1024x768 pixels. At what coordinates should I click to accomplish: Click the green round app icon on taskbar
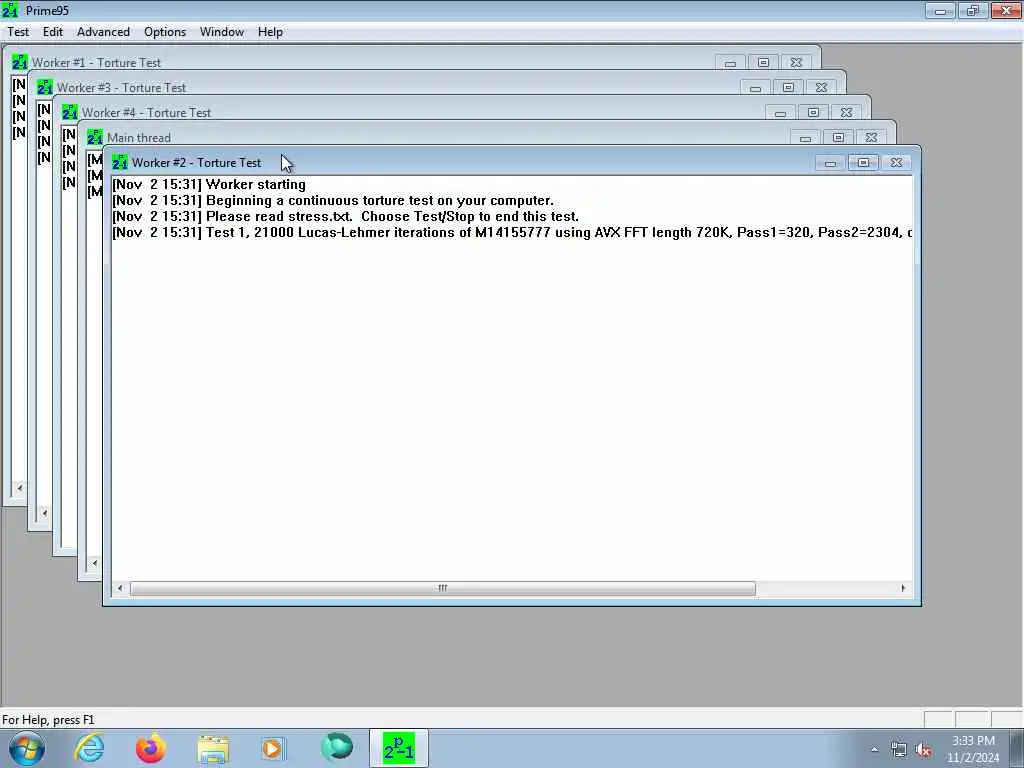click(x=337, y=748)
